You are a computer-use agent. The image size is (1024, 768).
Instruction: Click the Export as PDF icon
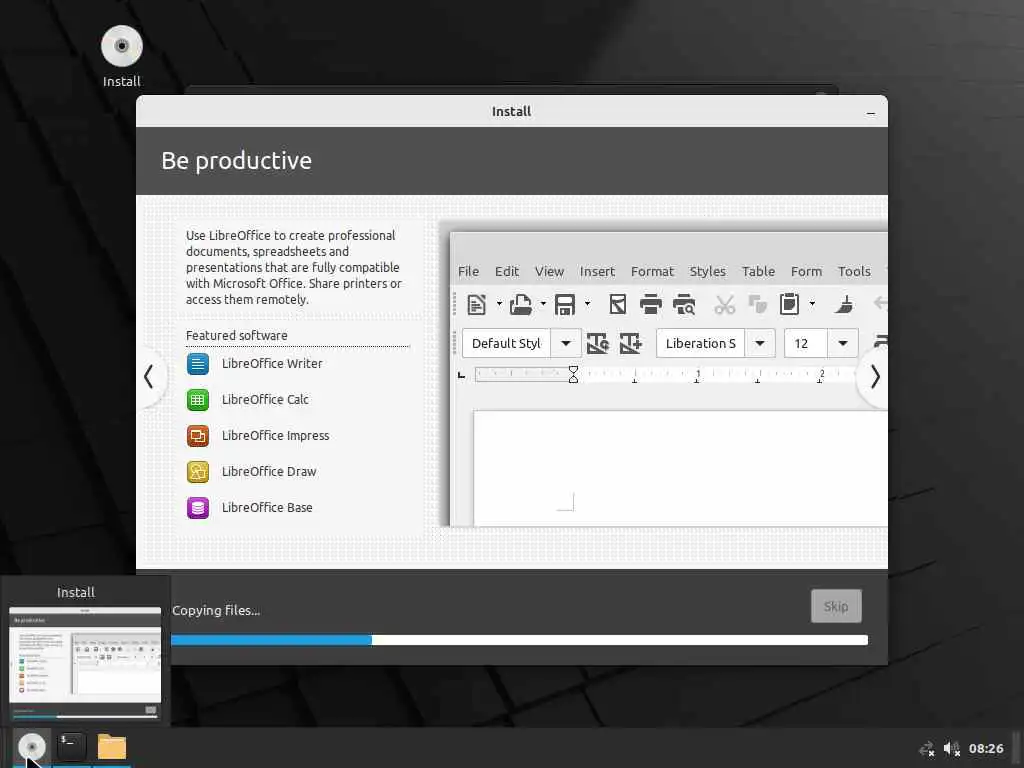pyautogui.click(x=617, y=304)
